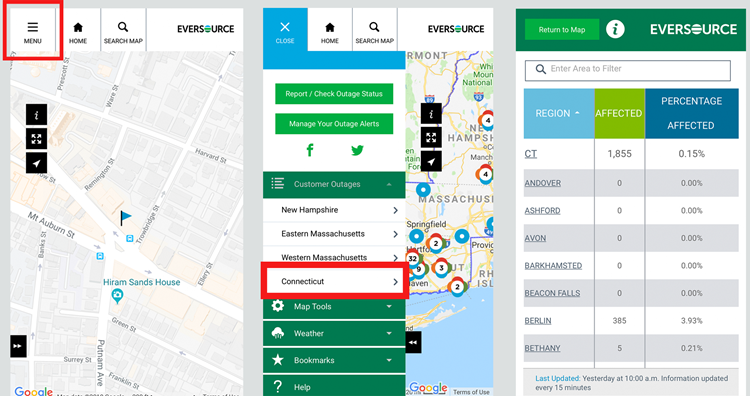Click the Return to Map button
This screenshot has height=396, width=750.
(x=562, y=29)
